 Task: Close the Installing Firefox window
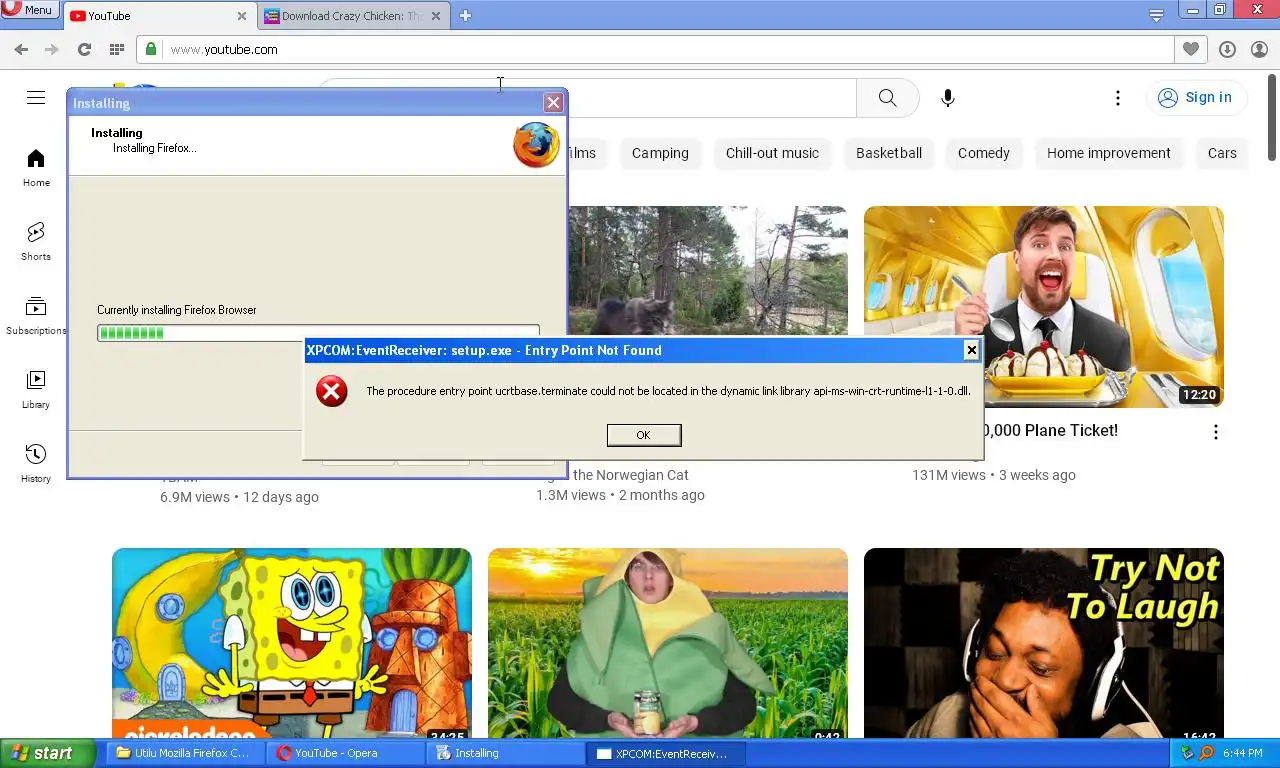553,103
